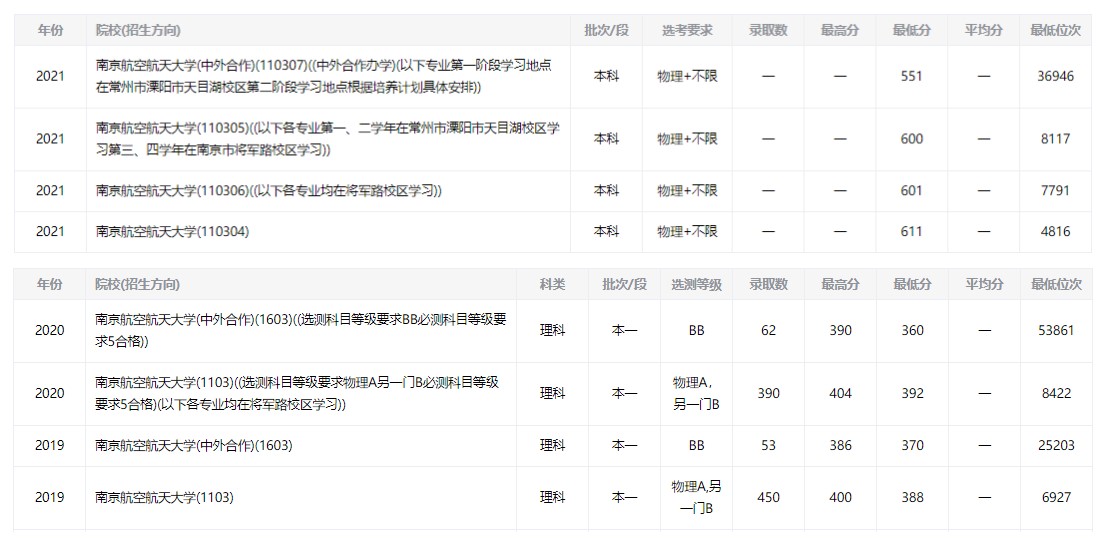The width and height of the screenshot is (1104, 542).
Task: Click the 选测等级 column header
Action: click(x=696, y=285)
